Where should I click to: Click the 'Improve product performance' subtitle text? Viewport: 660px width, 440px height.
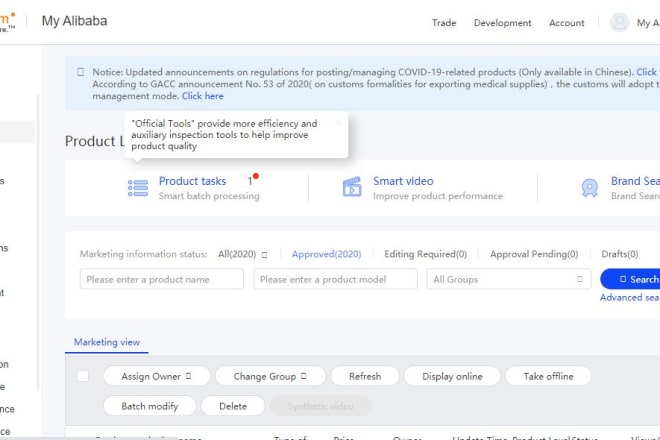click(438, 196)
